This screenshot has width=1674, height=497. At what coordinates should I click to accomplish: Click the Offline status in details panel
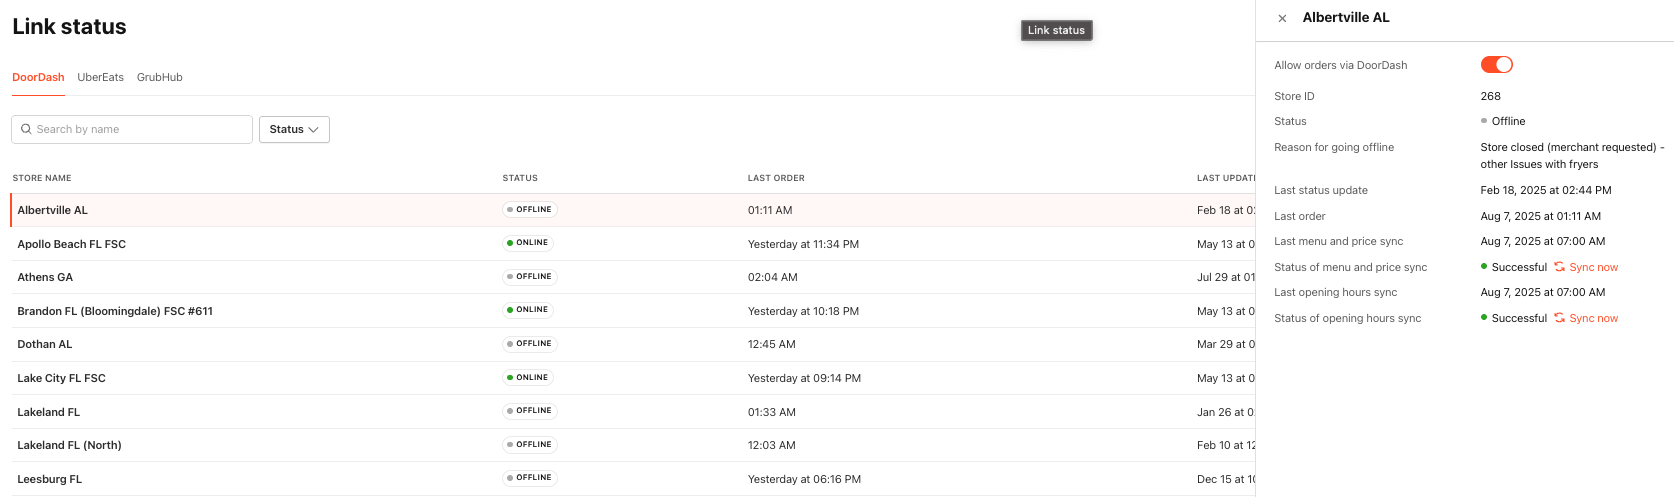click(x=1503, y=121)
